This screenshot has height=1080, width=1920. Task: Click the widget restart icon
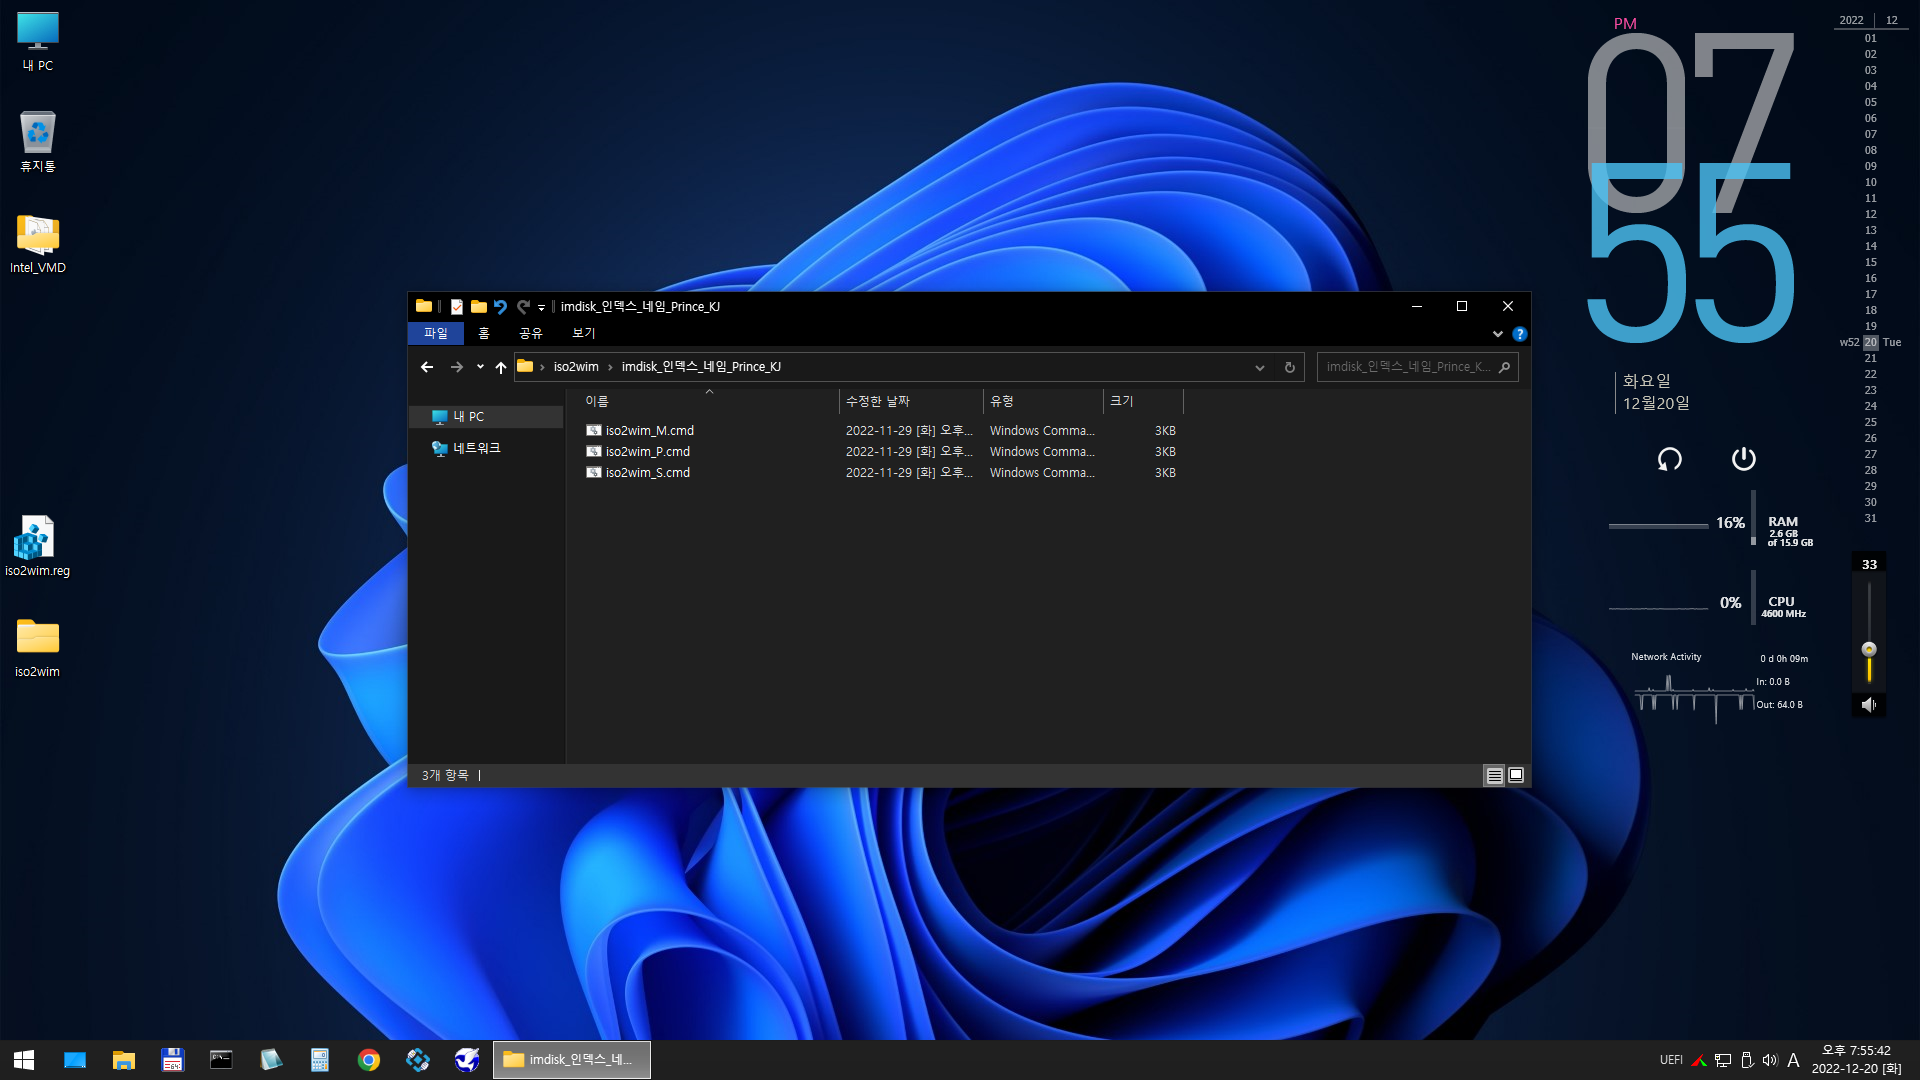point(1670,459)
